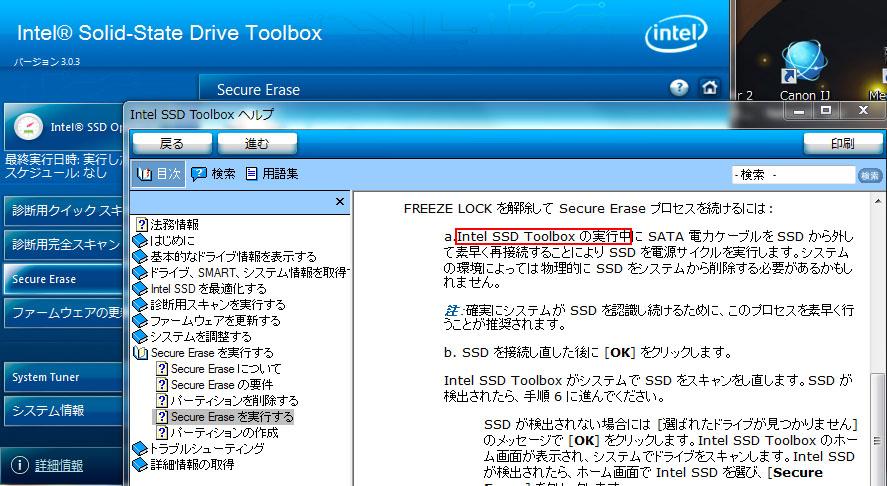Image resolution: width=887 pixels, height=486 pixels.
Task: Click the page icon beside Secure Erase の要件
Action: (162, 385)
